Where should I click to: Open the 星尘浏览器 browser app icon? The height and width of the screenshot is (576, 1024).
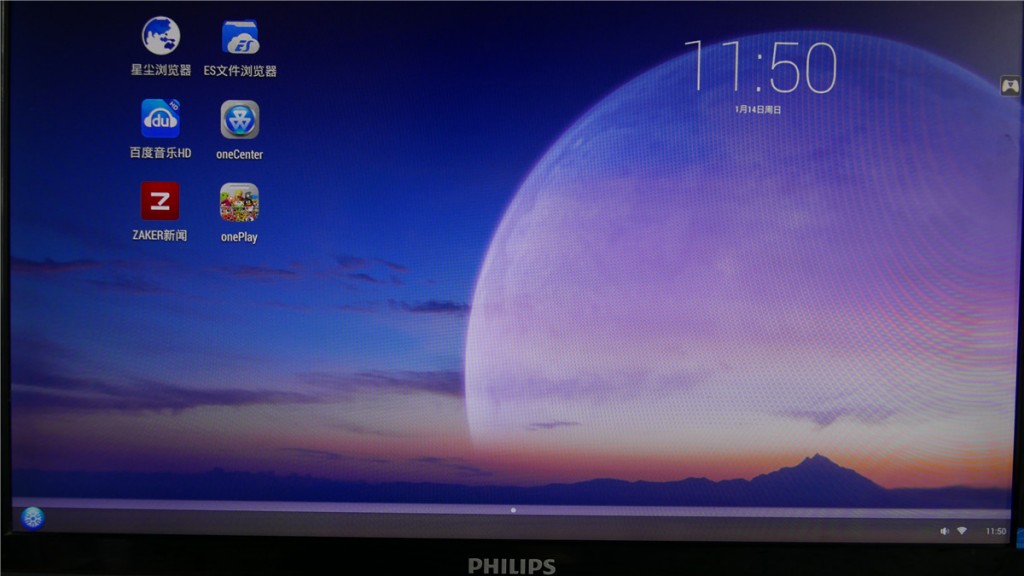[x=160, y=36]
